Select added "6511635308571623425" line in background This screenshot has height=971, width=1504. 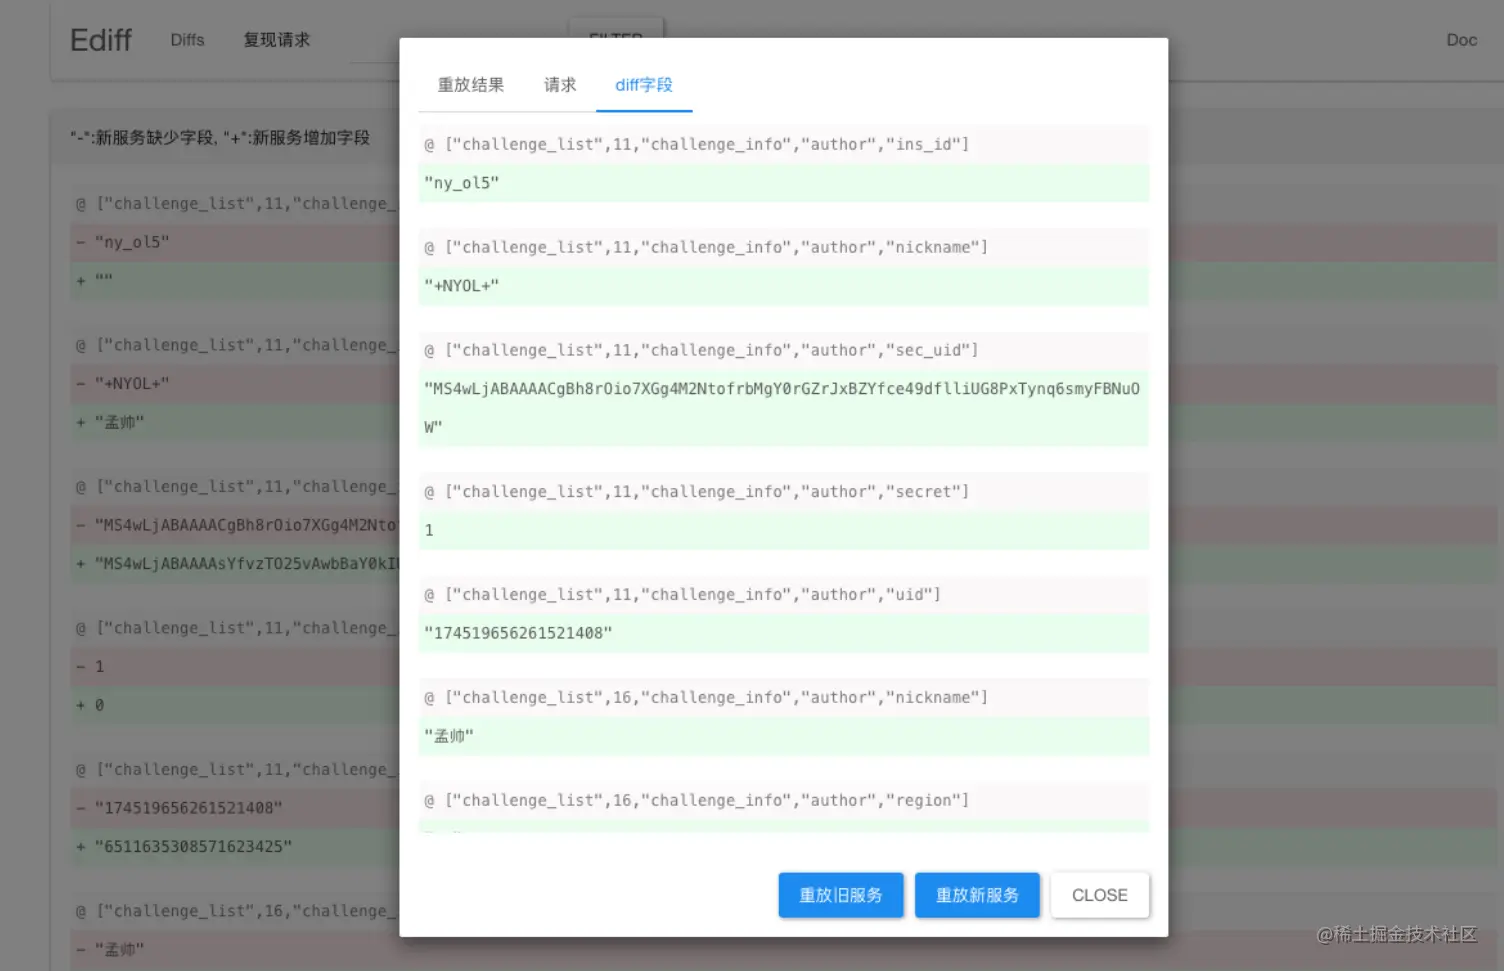coord(235,847)
